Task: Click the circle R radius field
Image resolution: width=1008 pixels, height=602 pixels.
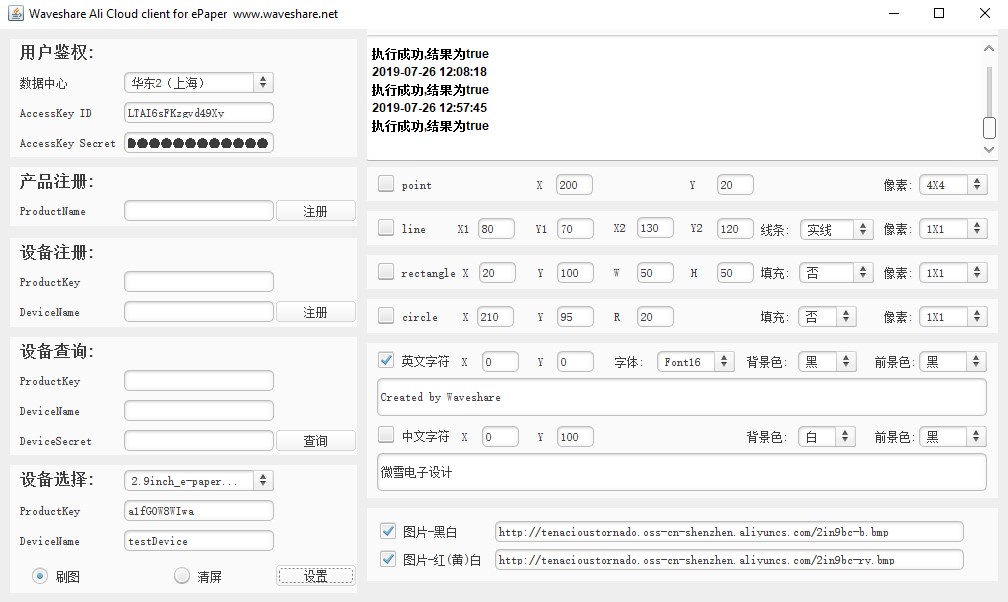Action: pyautogui.click(x=656, y=316)
